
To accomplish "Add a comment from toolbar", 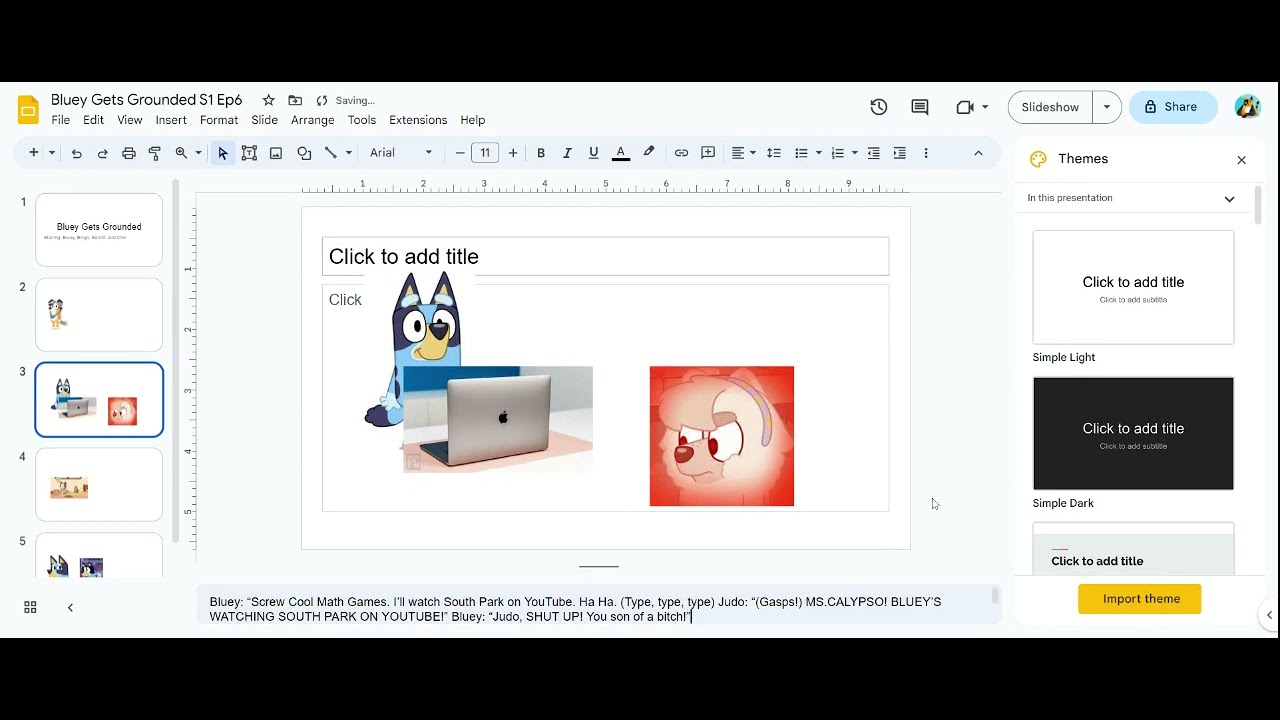I will (708, 153).
